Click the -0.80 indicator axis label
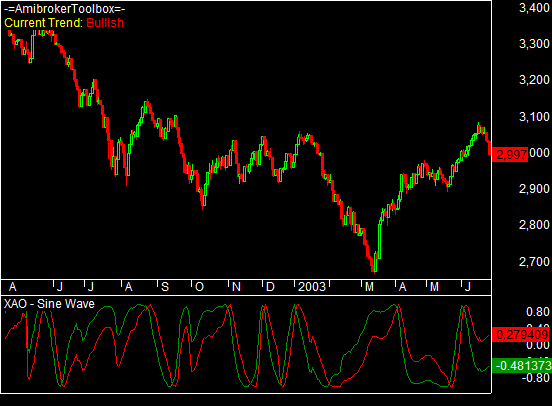552x406 pixels. click(535, 378)
